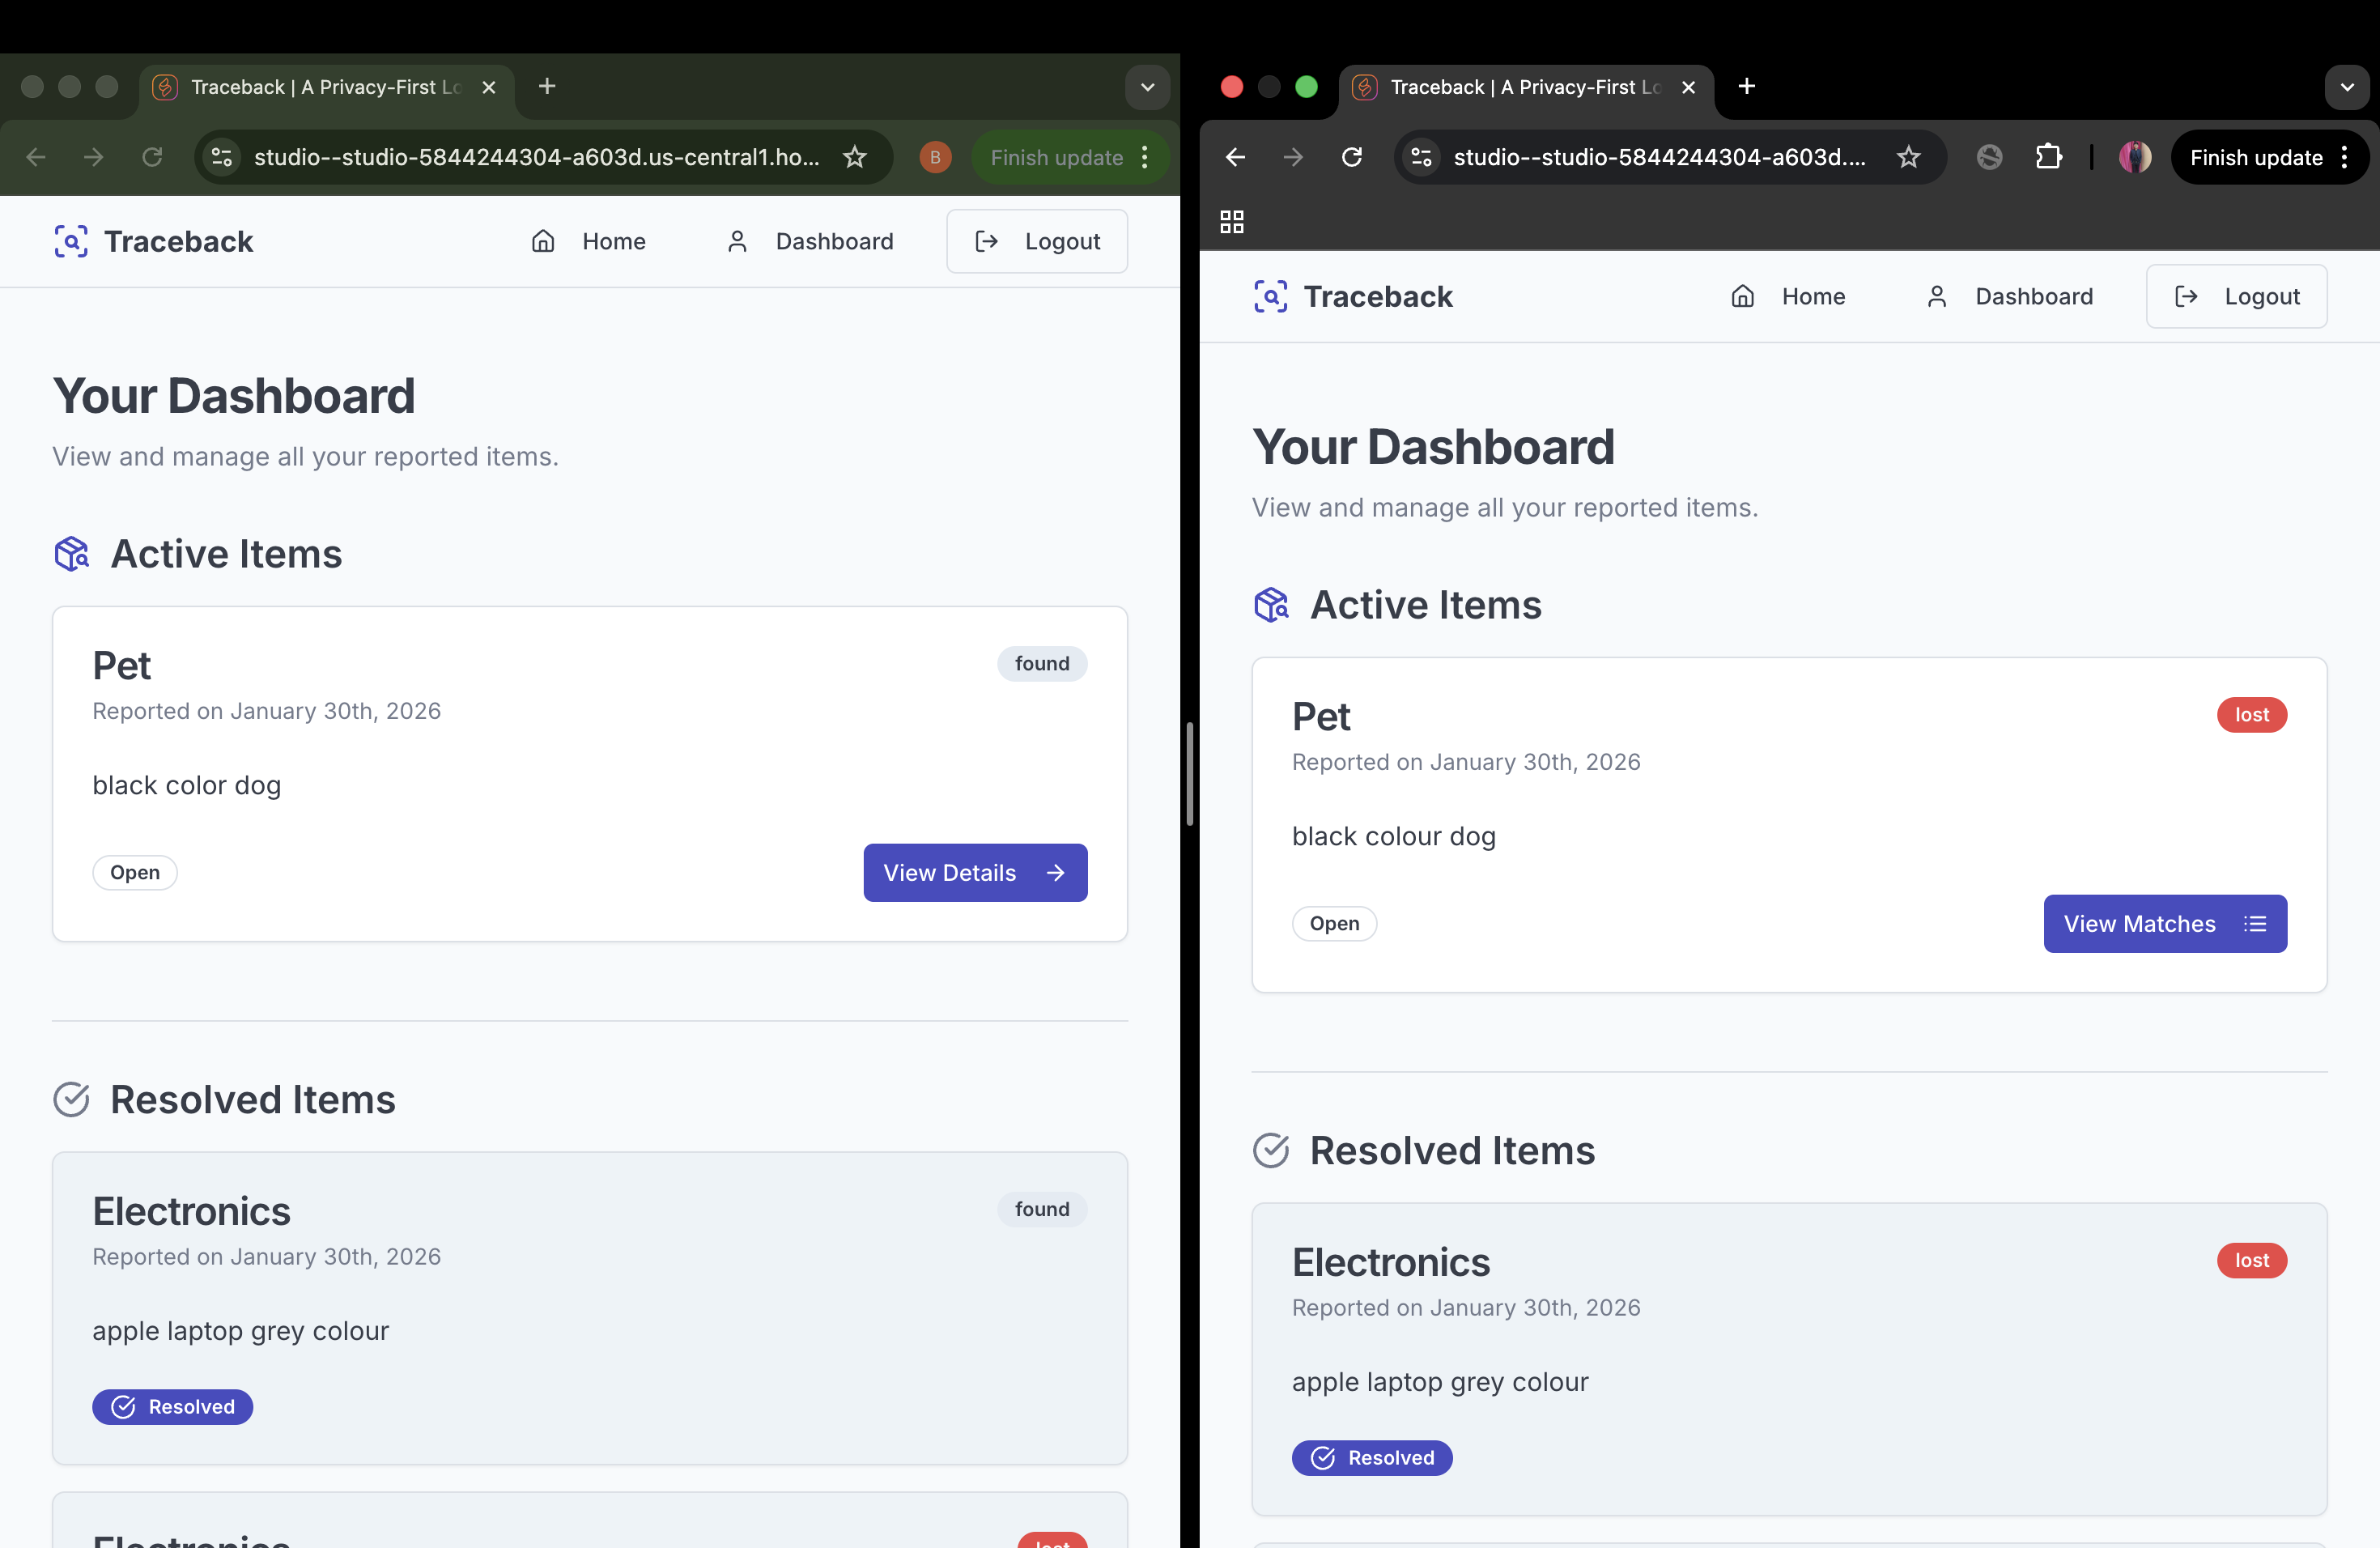Expand tab search dropdown in left browser

(x=1147, y=87)
